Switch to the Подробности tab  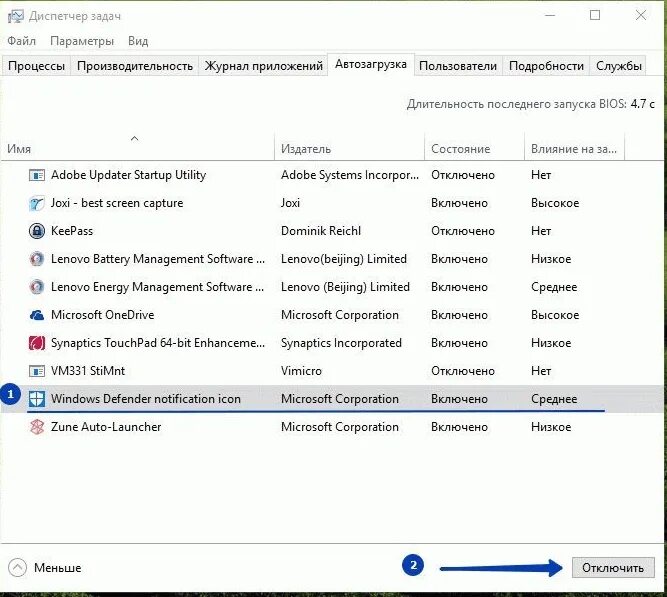tap(546, 66)
